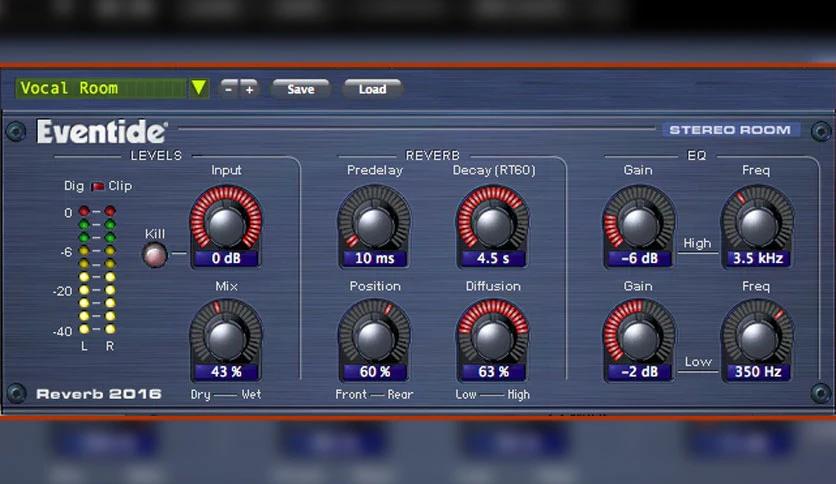The height and width of the screenshot is (484, 836).
Task: Click the 63 % diffusion value display
Action: [x=493, y=372]
